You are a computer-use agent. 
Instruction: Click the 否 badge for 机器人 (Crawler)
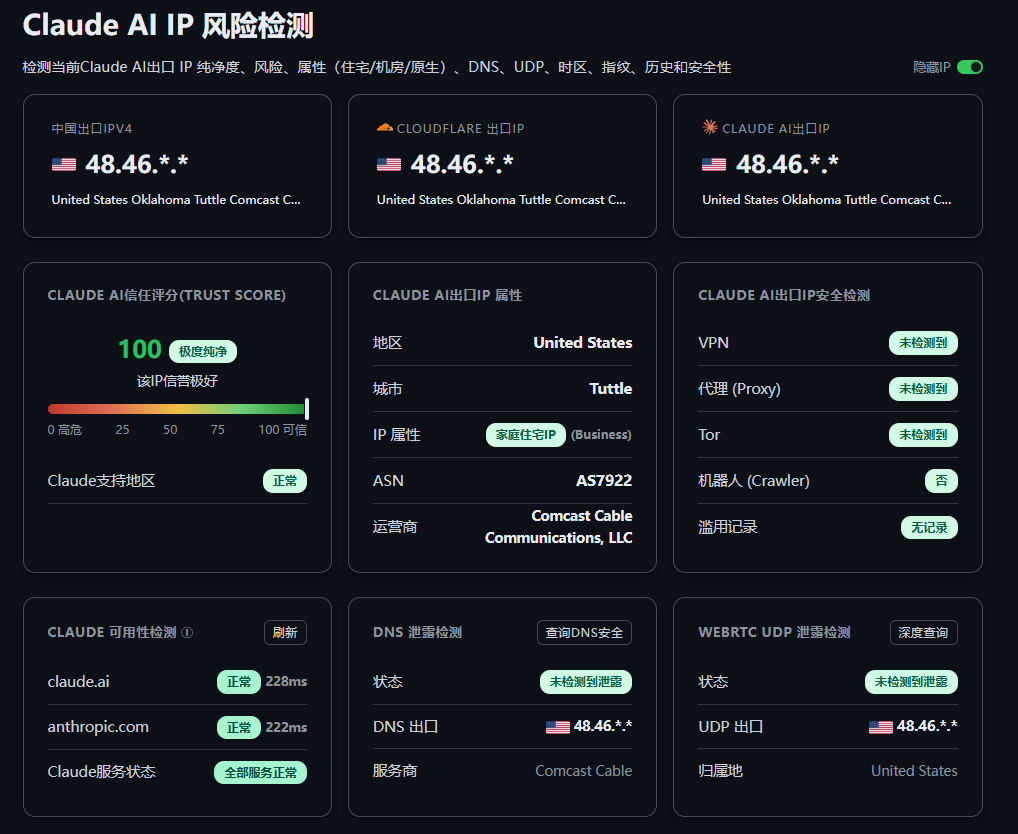coord(941,481)
